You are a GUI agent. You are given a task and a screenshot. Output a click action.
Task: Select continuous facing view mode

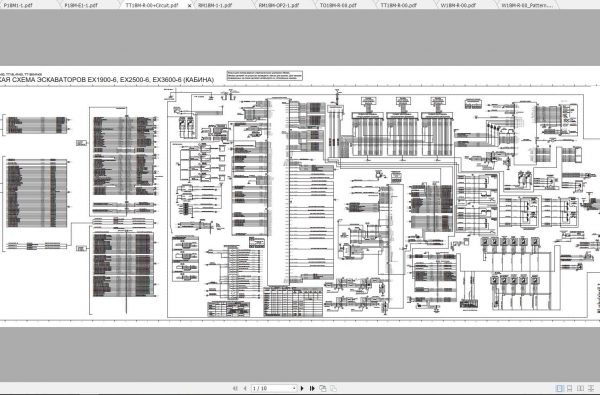[x=592, y=388]
